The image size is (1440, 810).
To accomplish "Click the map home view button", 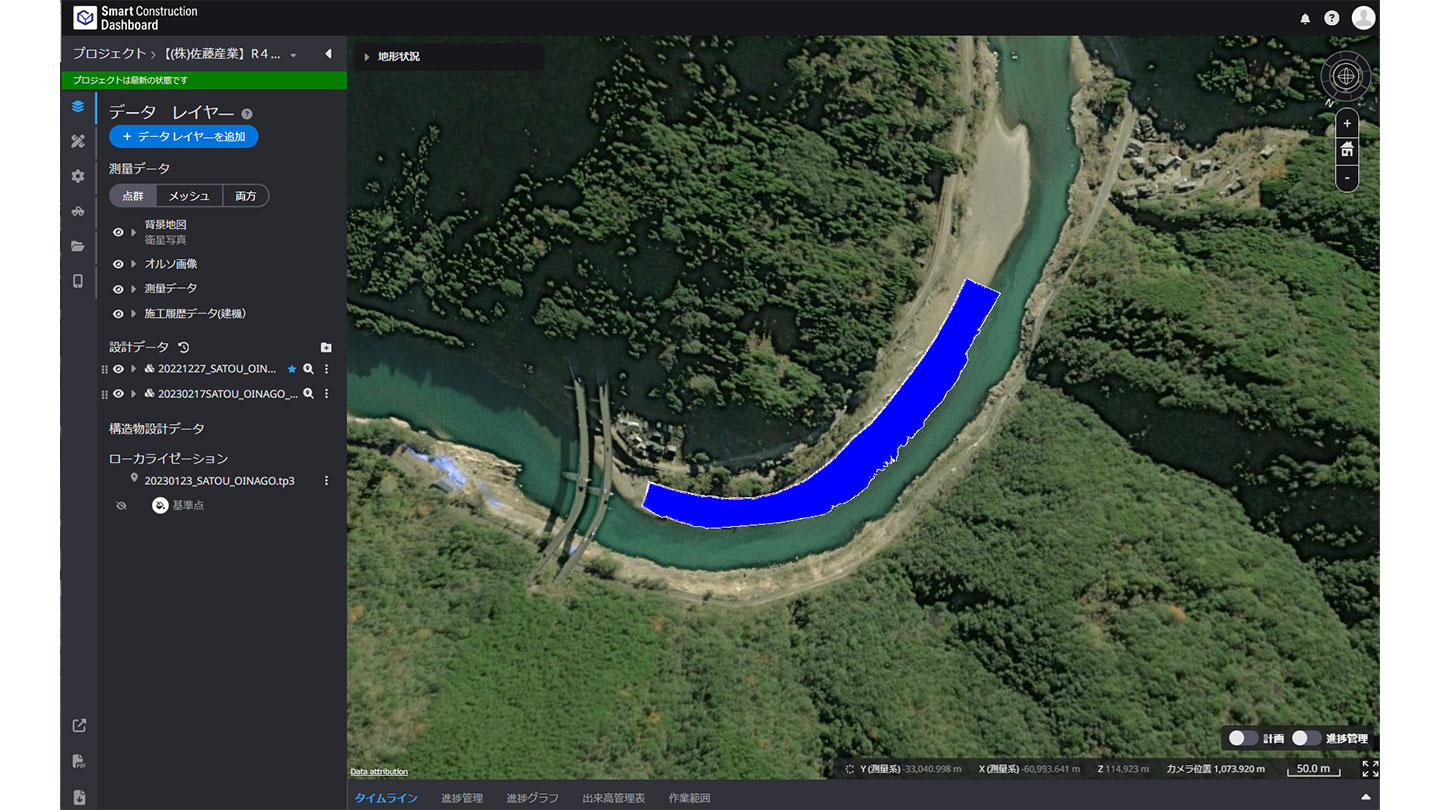I will point(1347,150).
